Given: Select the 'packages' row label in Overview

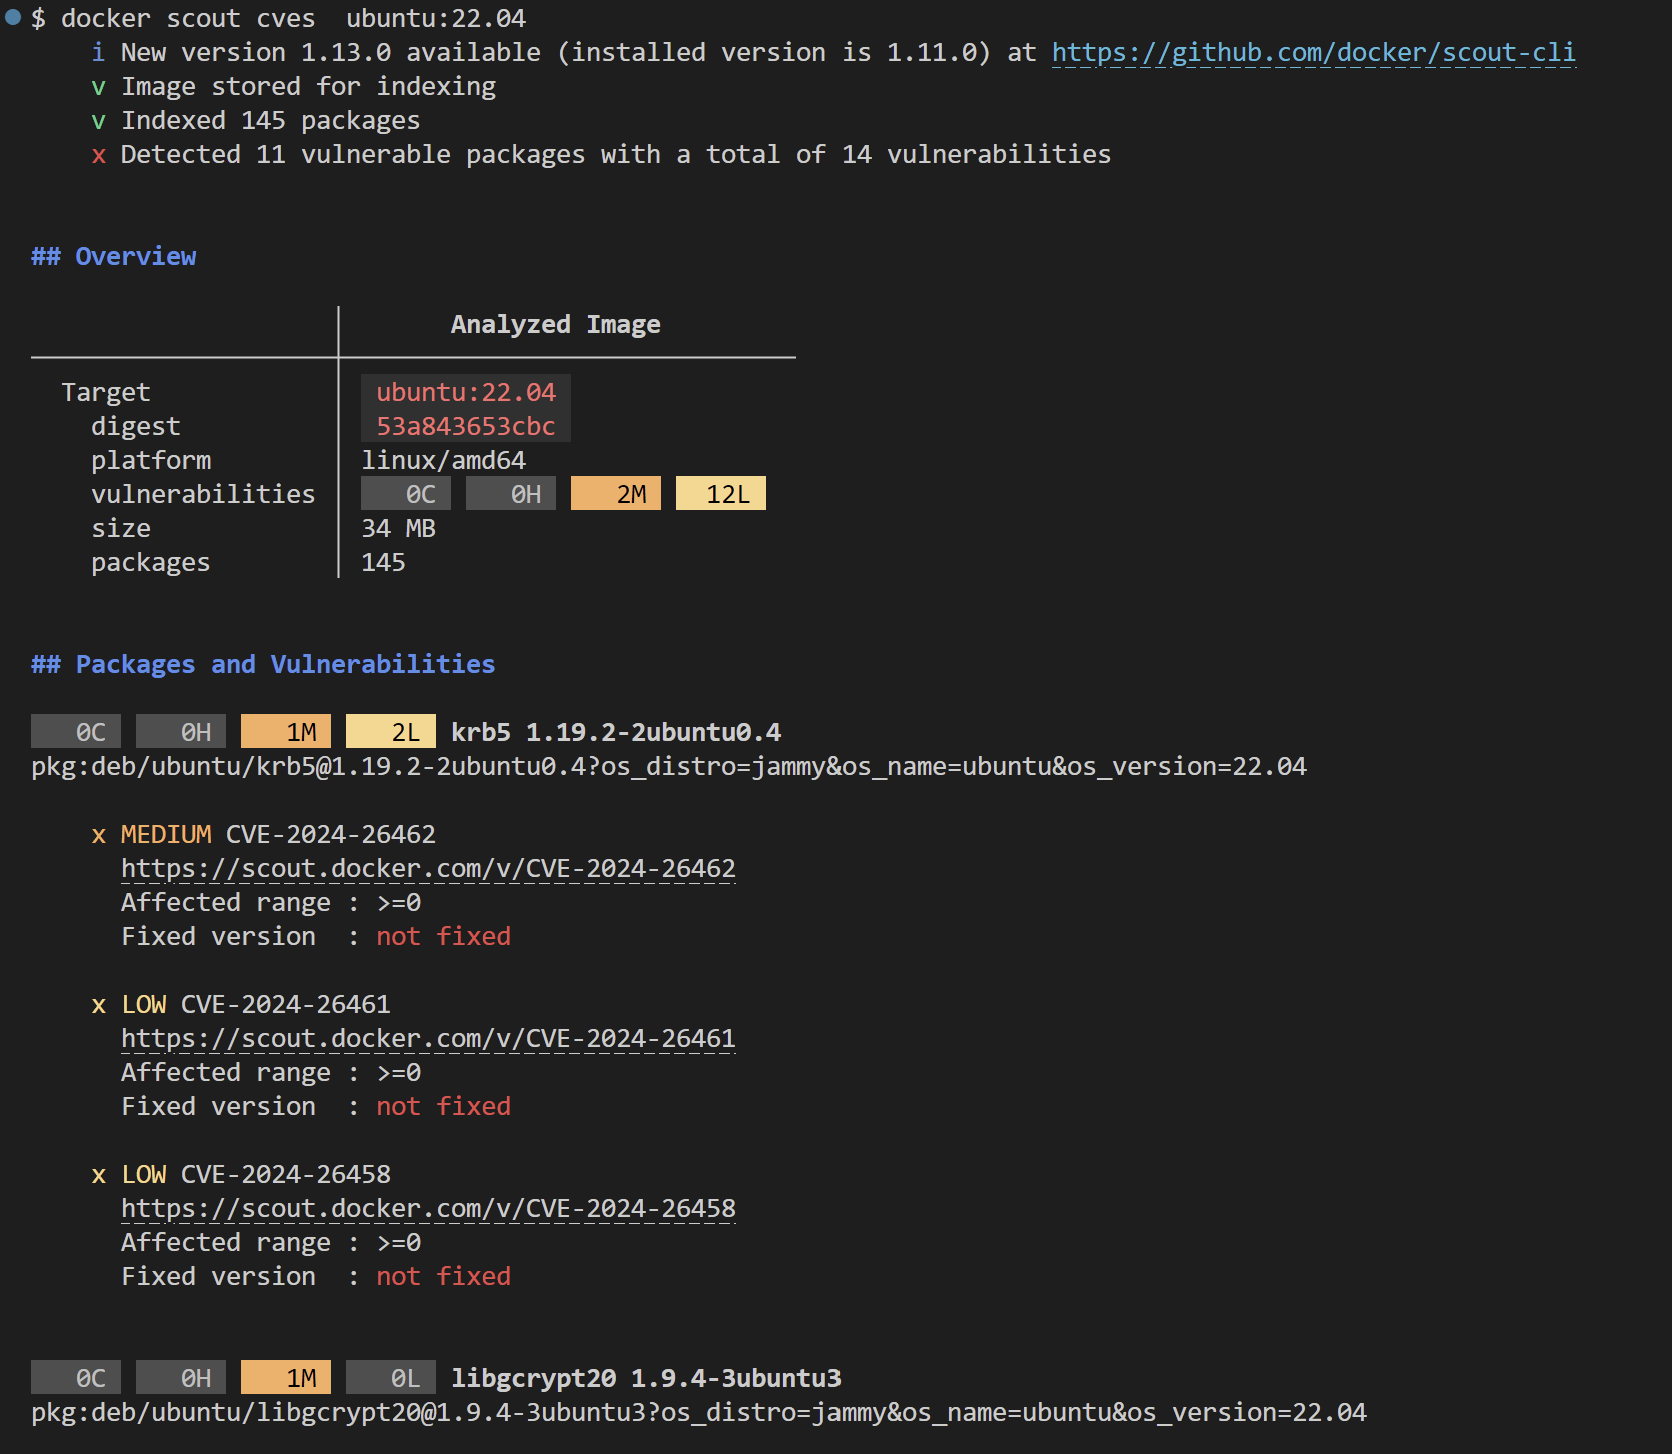Looking at the screenshot, I should coord(151,562).
